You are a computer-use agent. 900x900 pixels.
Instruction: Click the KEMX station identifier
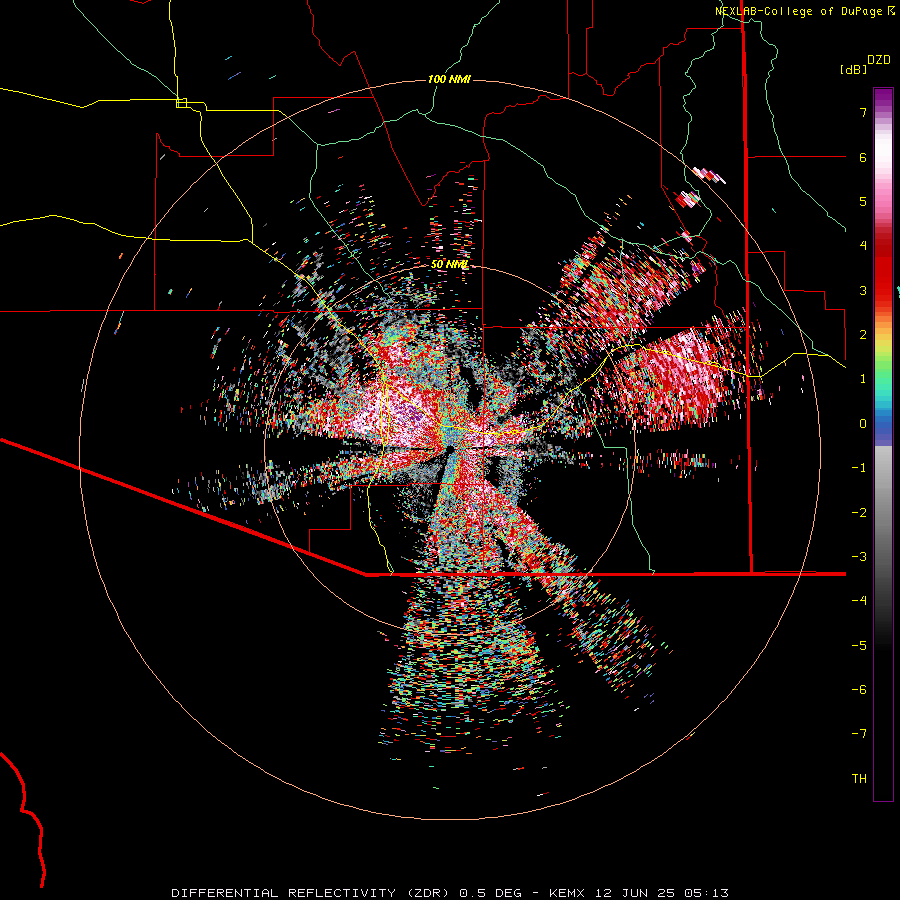pyautogui.click(x=569, y=893)
